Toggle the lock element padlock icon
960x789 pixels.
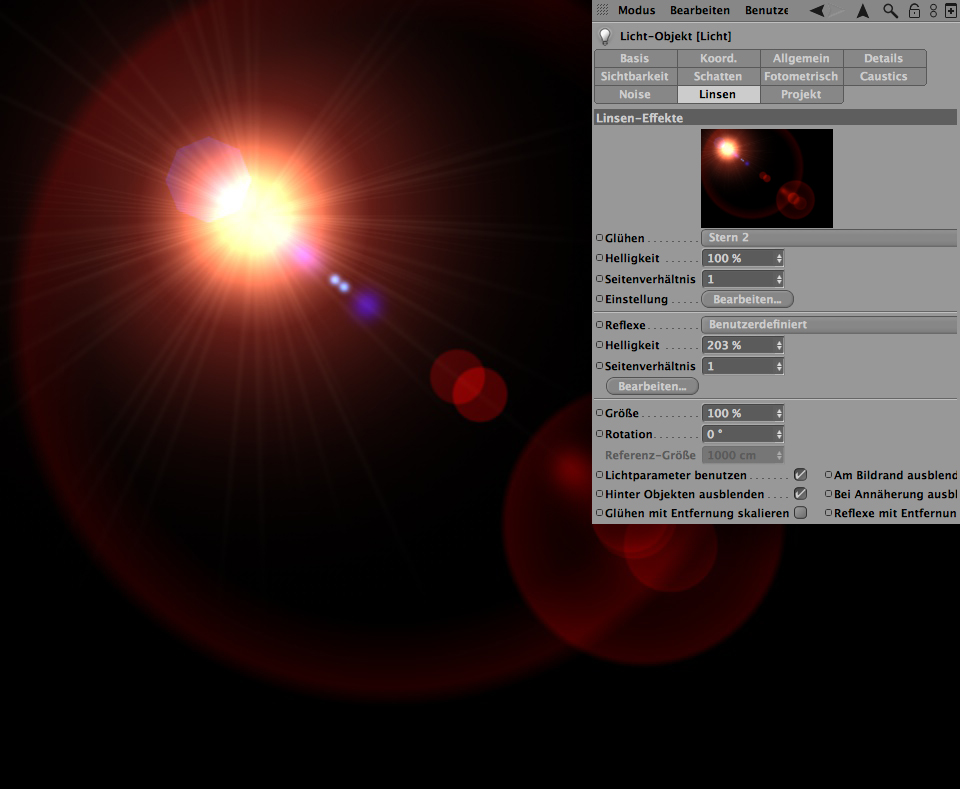[914, 10]
